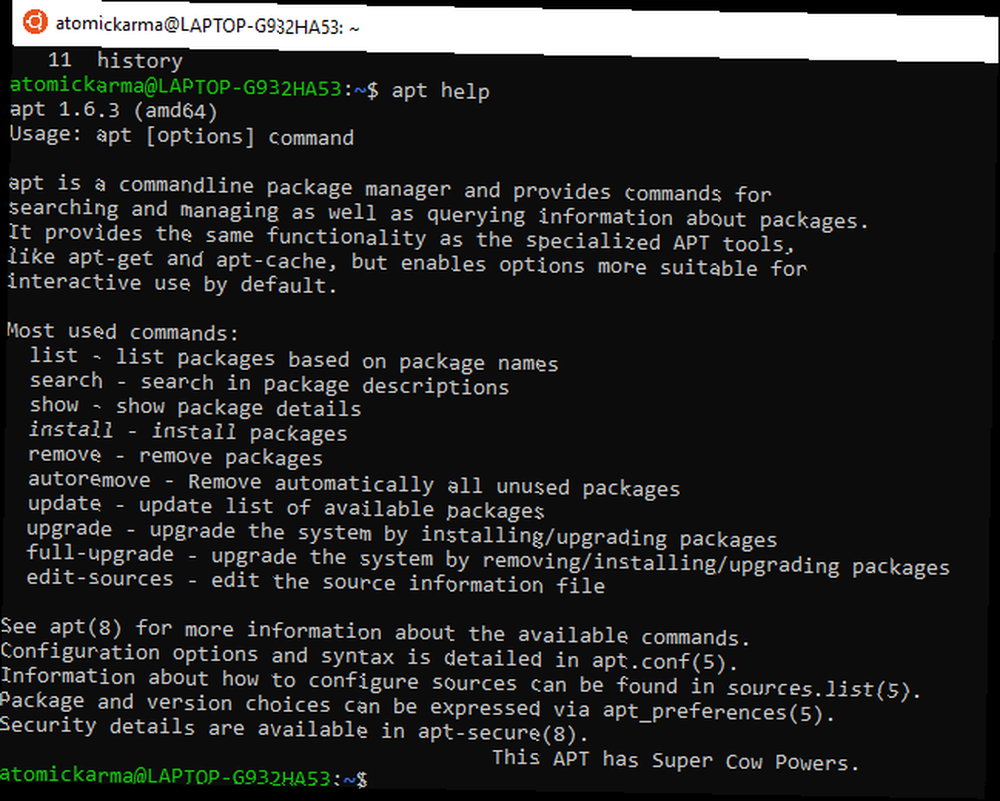This screenshot has width=1000, height=801.
Task: Click the 'apt help' command text
Action: tap(441, 91)
